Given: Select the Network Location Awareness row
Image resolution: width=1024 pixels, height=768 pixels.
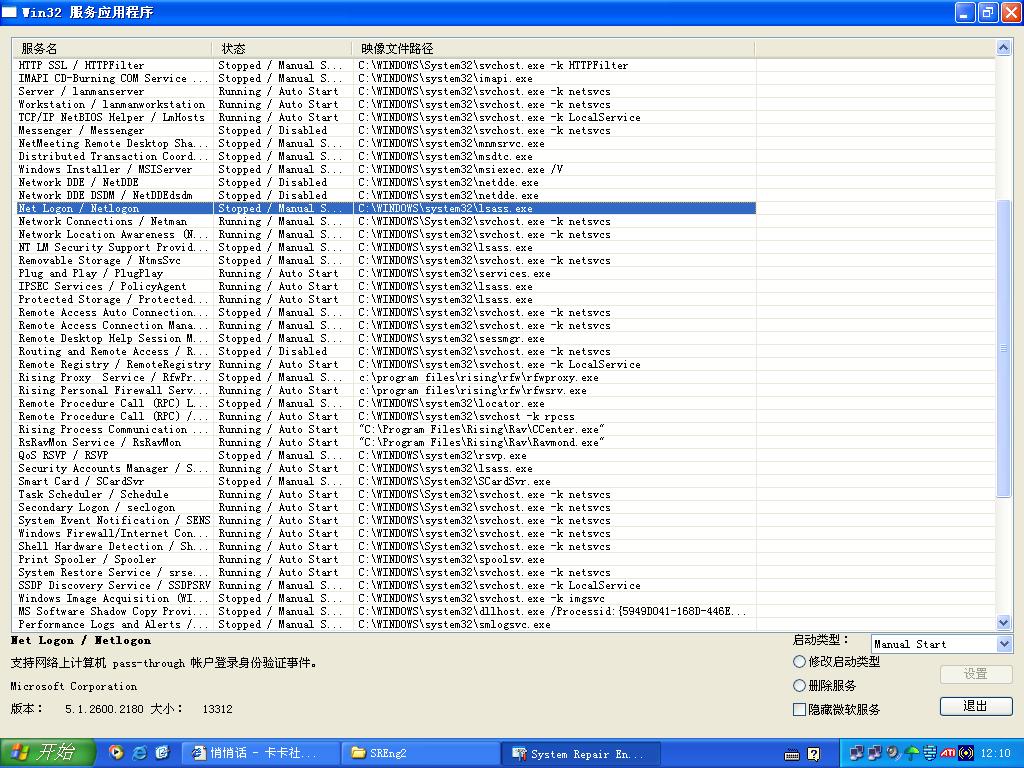Looking at the screenshot, I should (x=385, y=234).
